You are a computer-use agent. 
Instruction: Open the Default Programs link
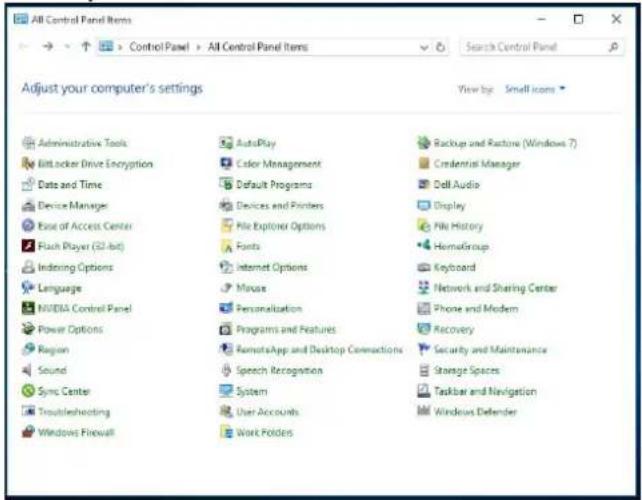[274, 185]
